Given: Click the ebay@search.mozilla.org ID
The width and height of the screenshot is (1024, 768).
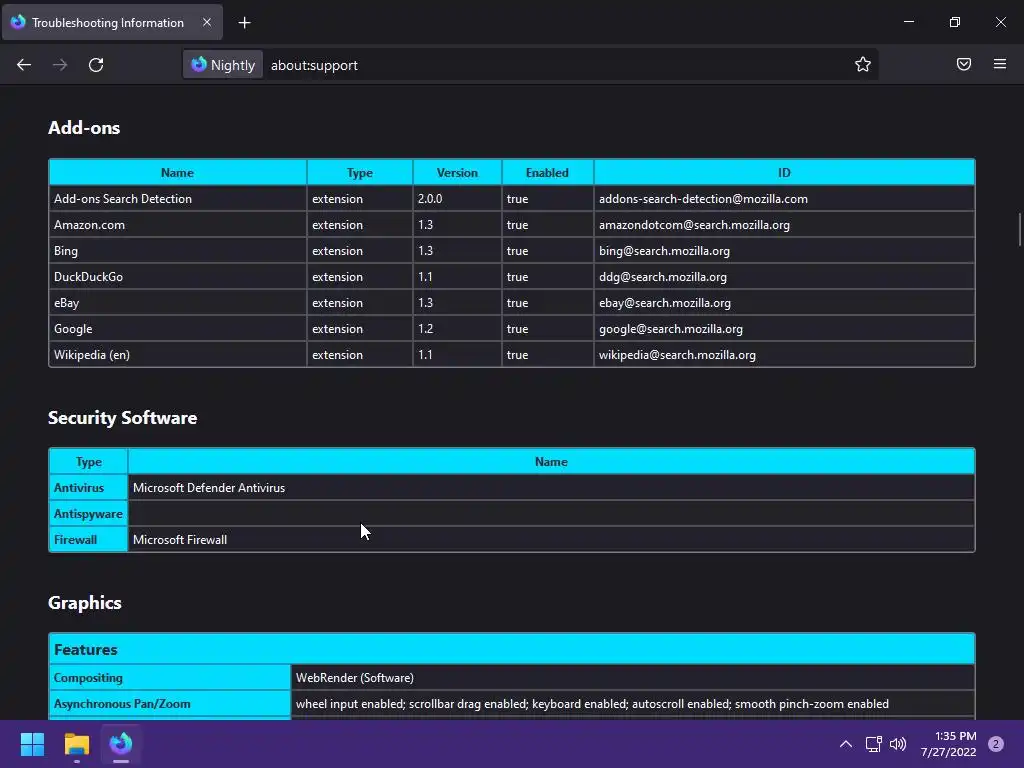Looking at the screenshot, I should (665, 303).
